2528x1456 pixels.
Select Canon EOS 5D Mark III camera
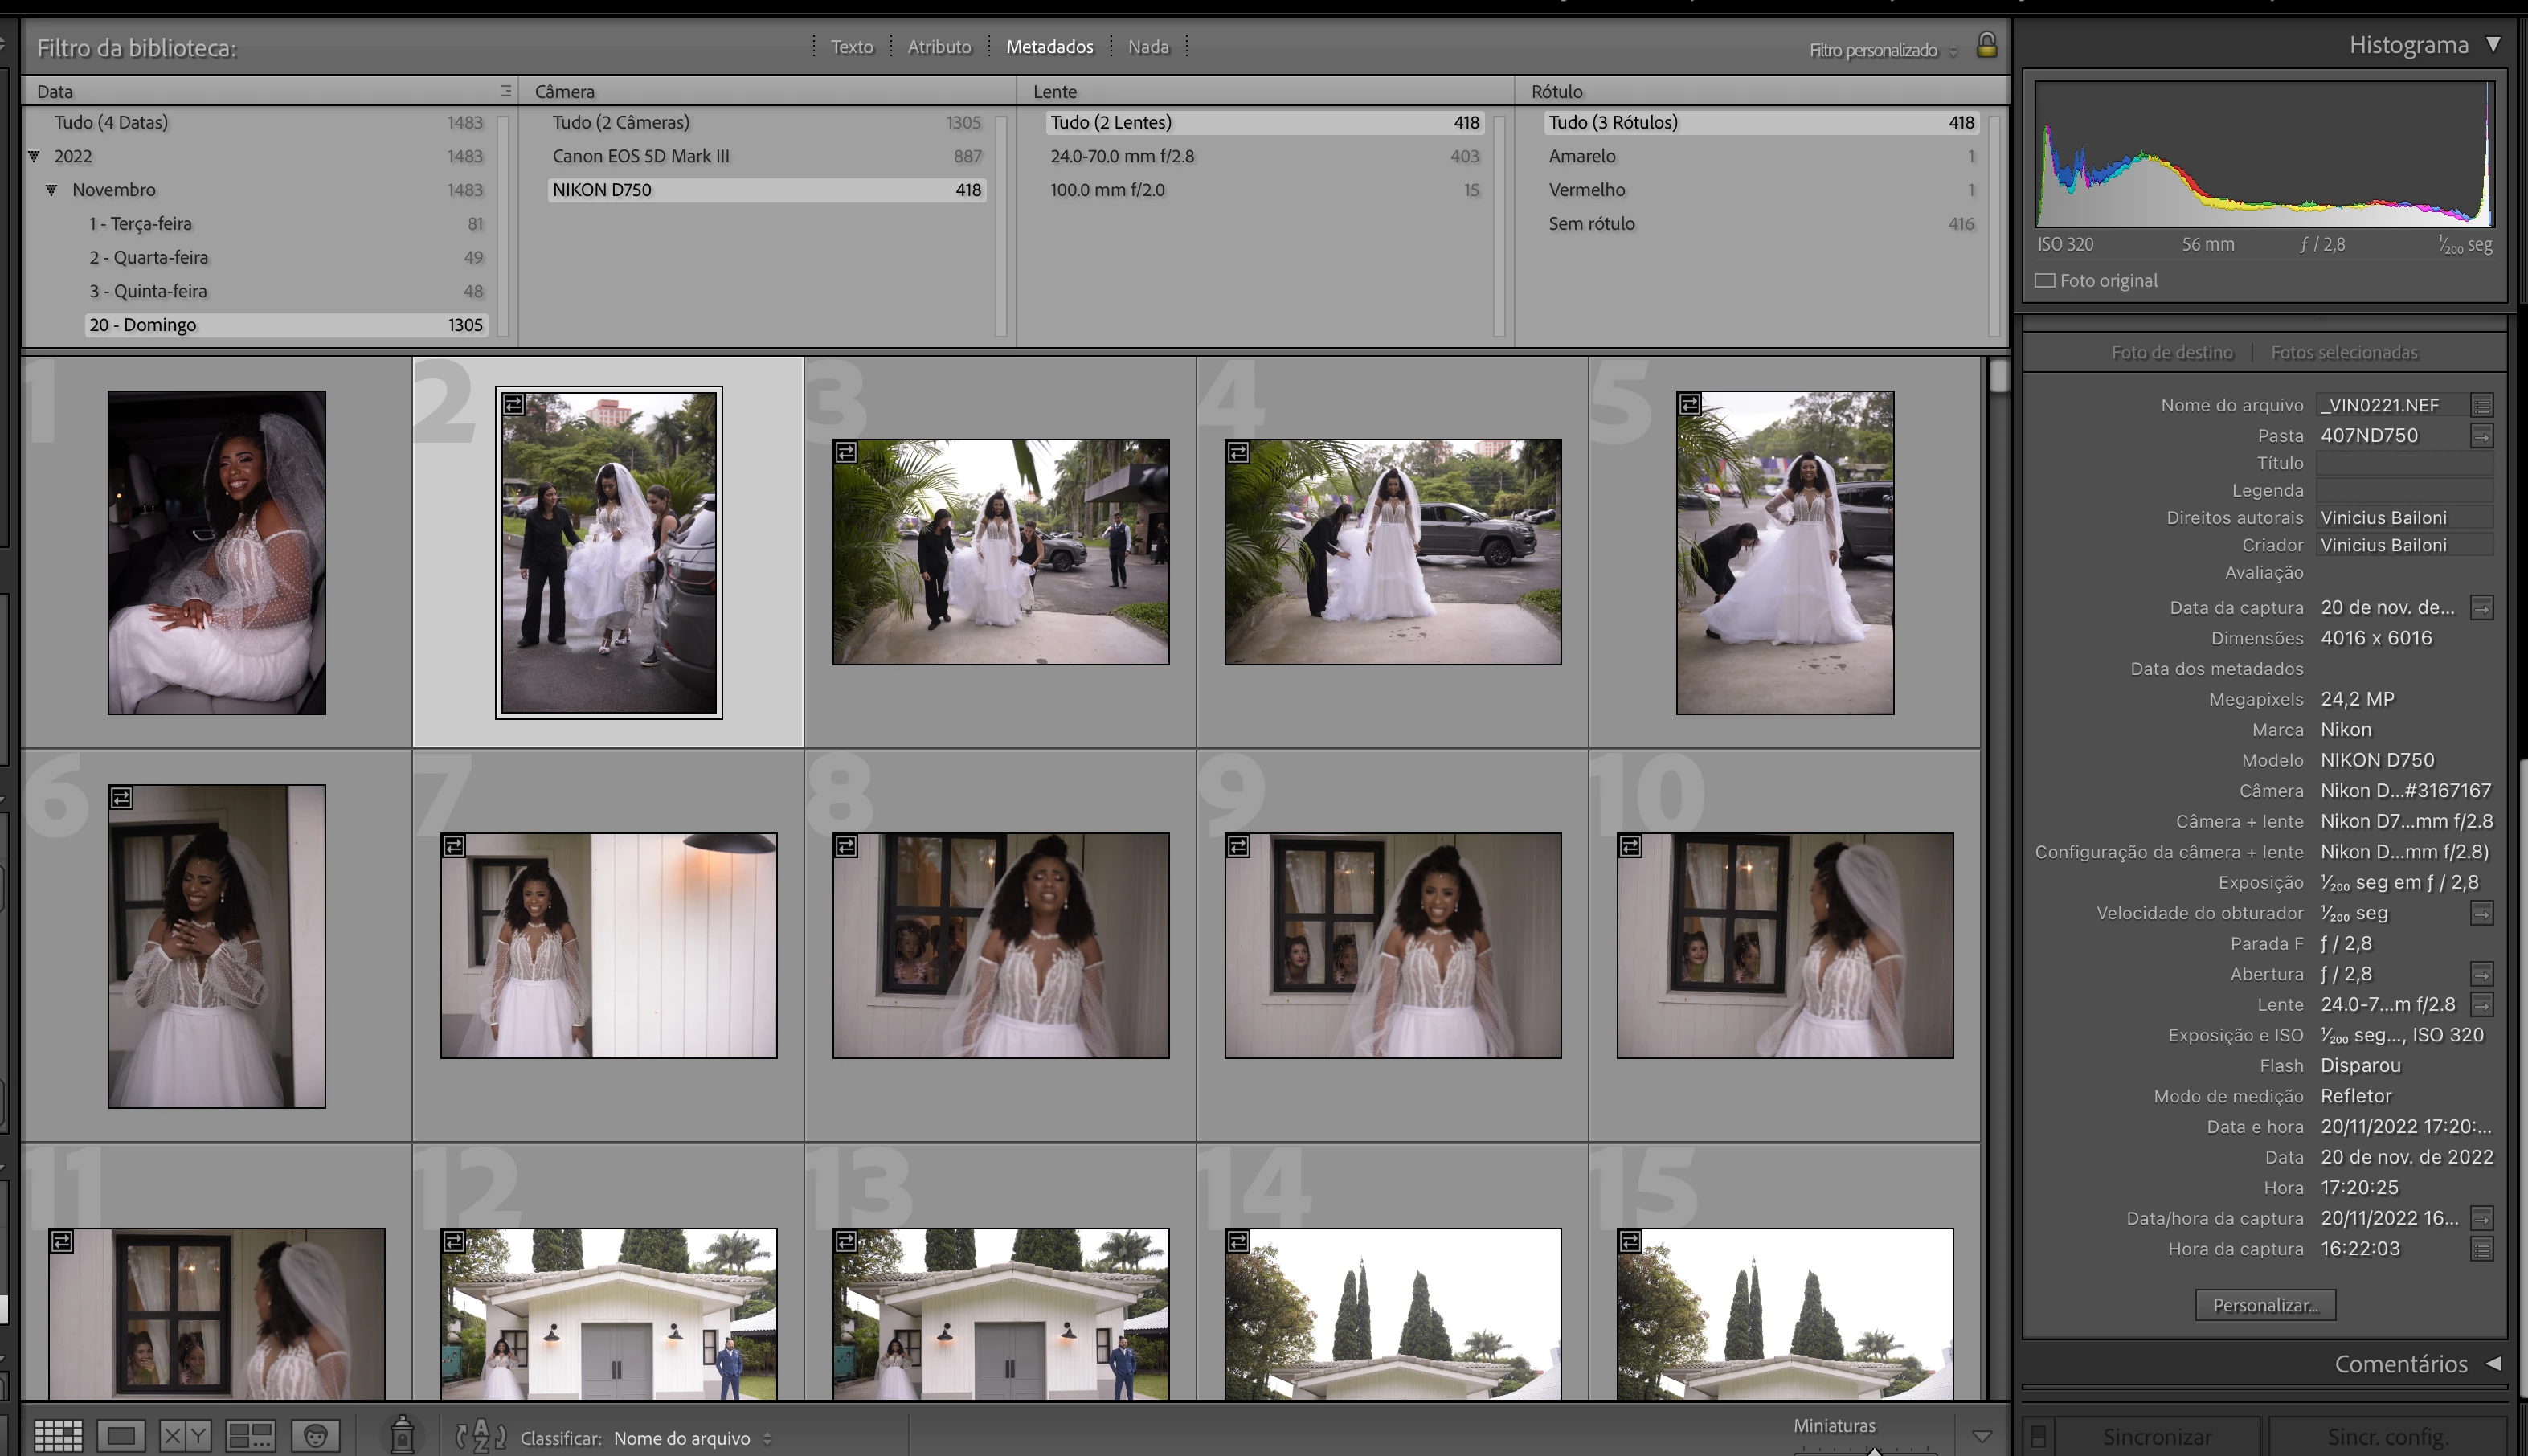[640, 156]
